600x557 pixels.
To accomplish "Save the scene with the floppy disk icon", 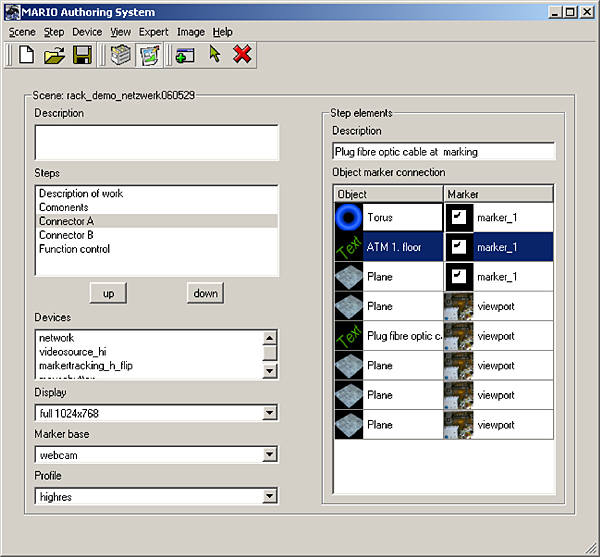I will (x=82, y=55).
